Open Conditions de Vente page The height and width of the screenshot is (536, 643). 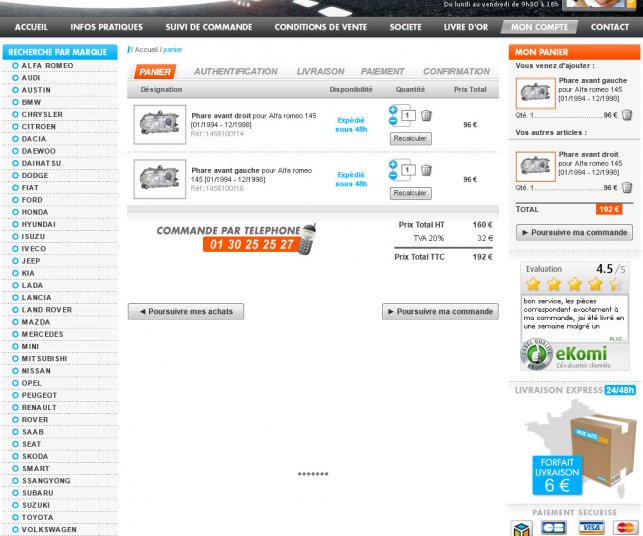[x=321, y=27]
